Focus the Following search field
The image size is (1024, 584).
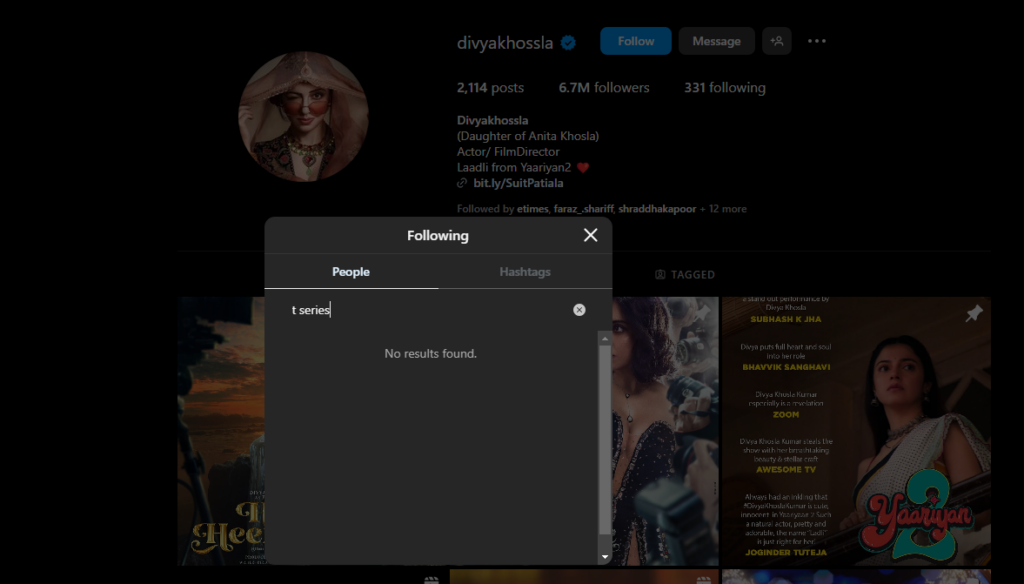tap(425, 310)
